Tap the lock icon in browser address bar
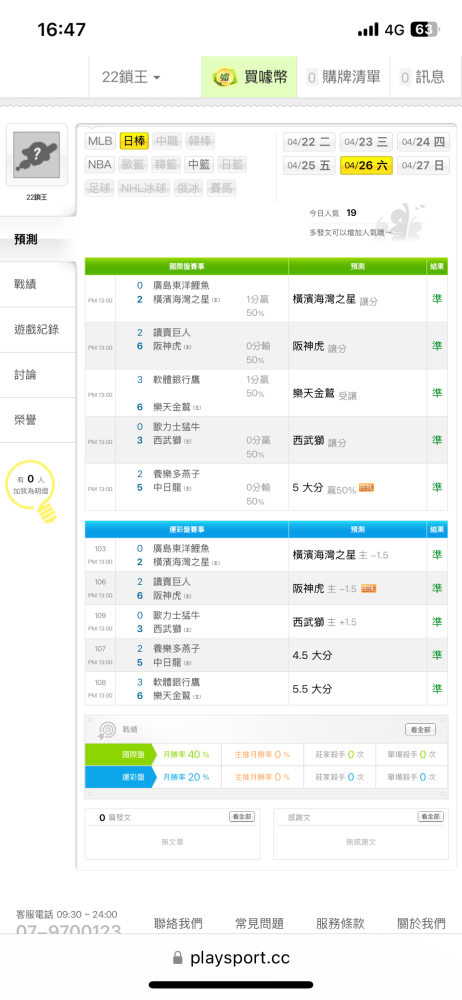462x1000 pixels. (177, 958)
